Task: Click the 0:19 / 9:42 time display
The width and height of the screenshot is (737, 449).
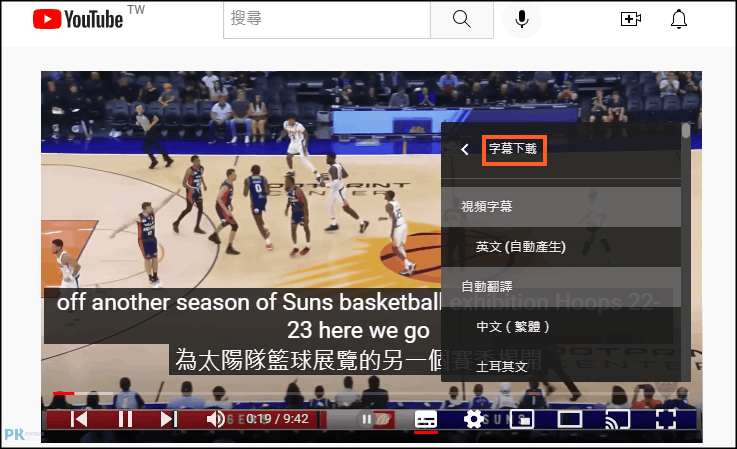Action: click(277, 418)
